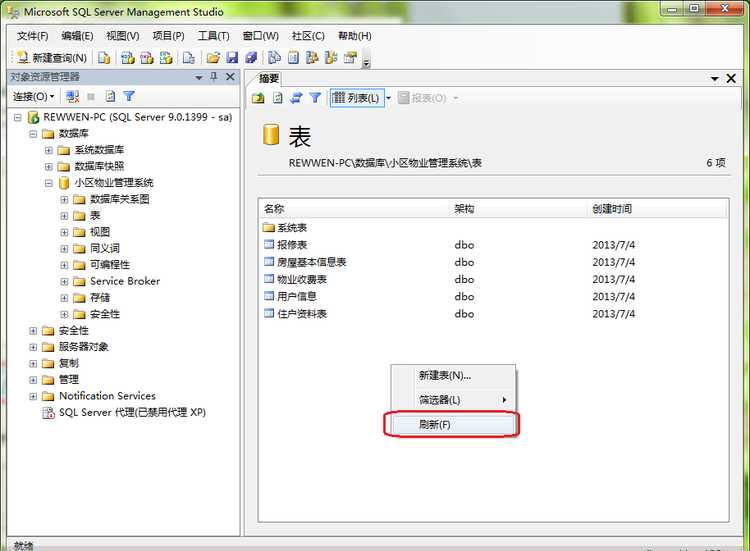Open the 摘要 pane active files dropdown
Viewport: 750px width, 551px height.
(715, 78)
